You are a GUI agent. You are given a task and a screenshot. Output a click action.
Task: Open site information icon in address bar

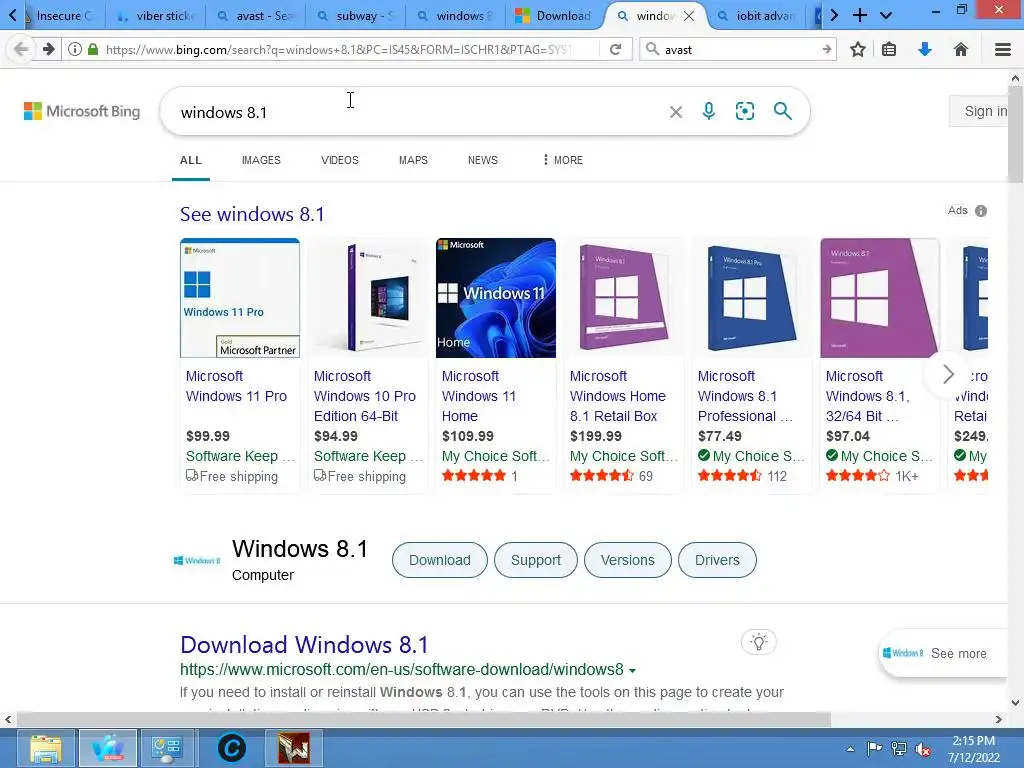click(x=75, y=49)
